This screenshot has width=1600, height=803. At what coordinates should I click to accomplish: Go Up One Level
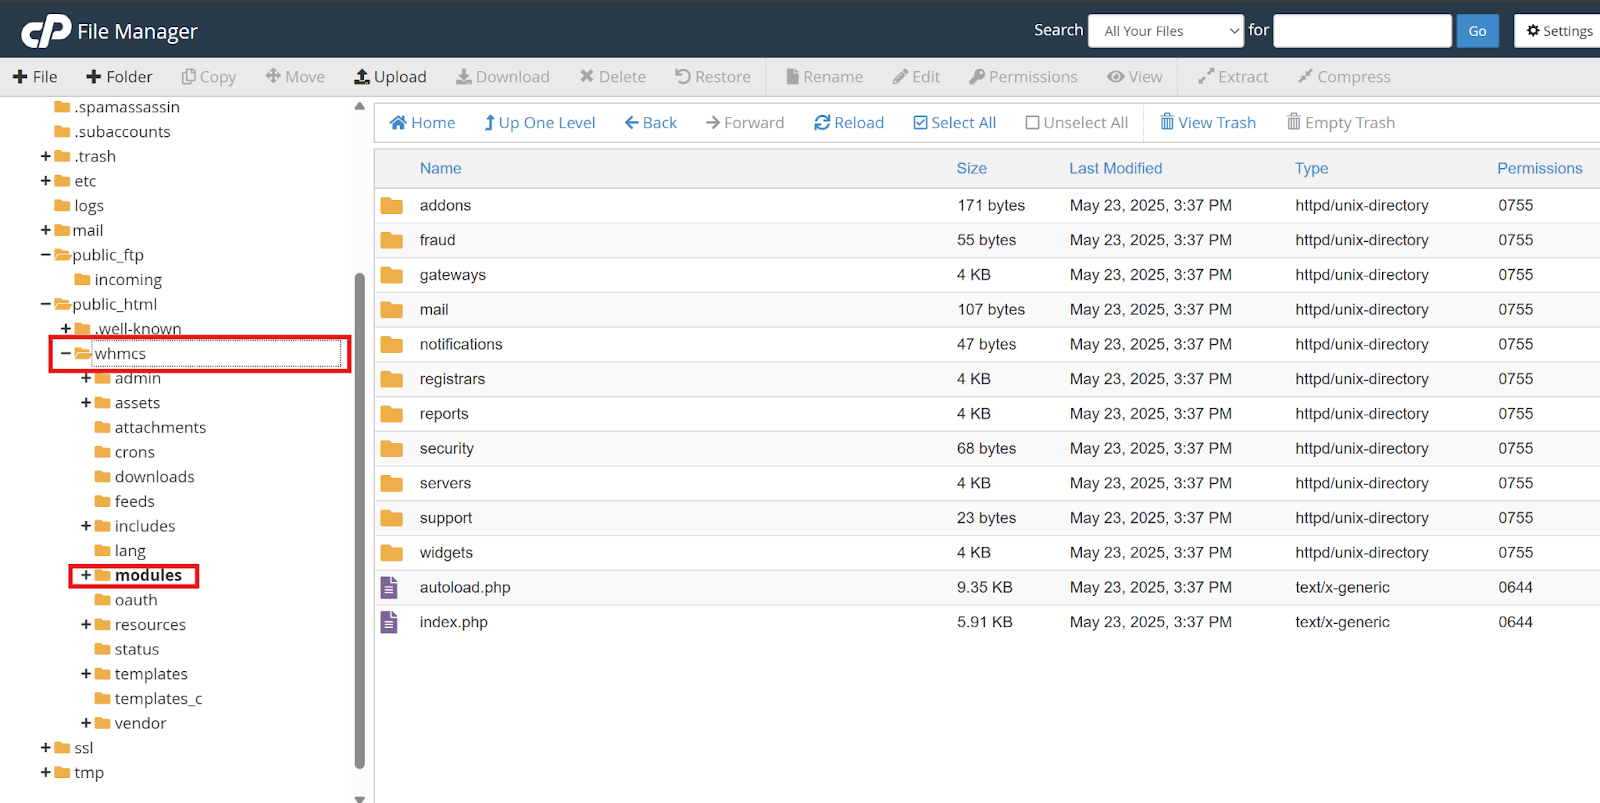540,123
